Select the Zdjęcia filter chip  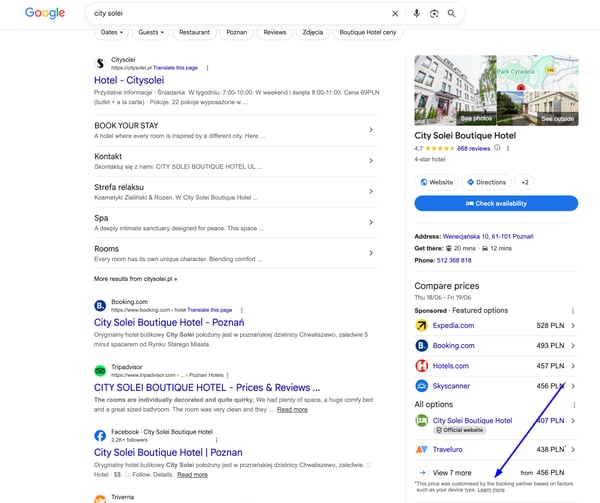coord(313,33)
